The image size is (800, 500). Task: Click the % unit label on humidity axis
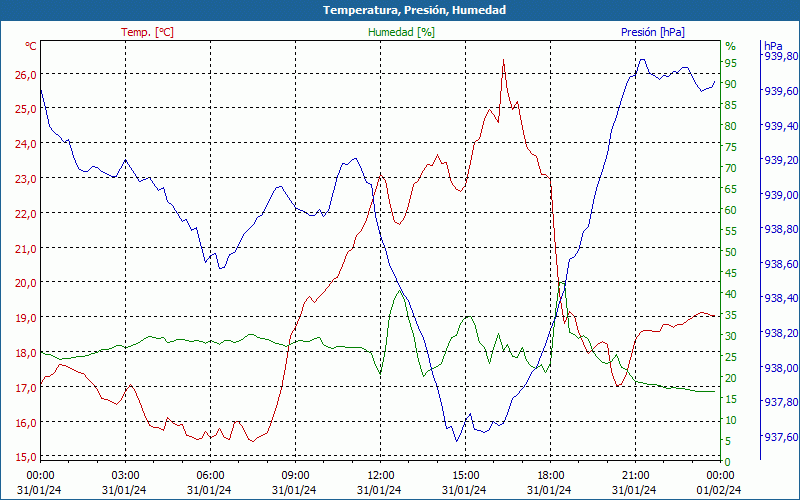pos(731,46)
